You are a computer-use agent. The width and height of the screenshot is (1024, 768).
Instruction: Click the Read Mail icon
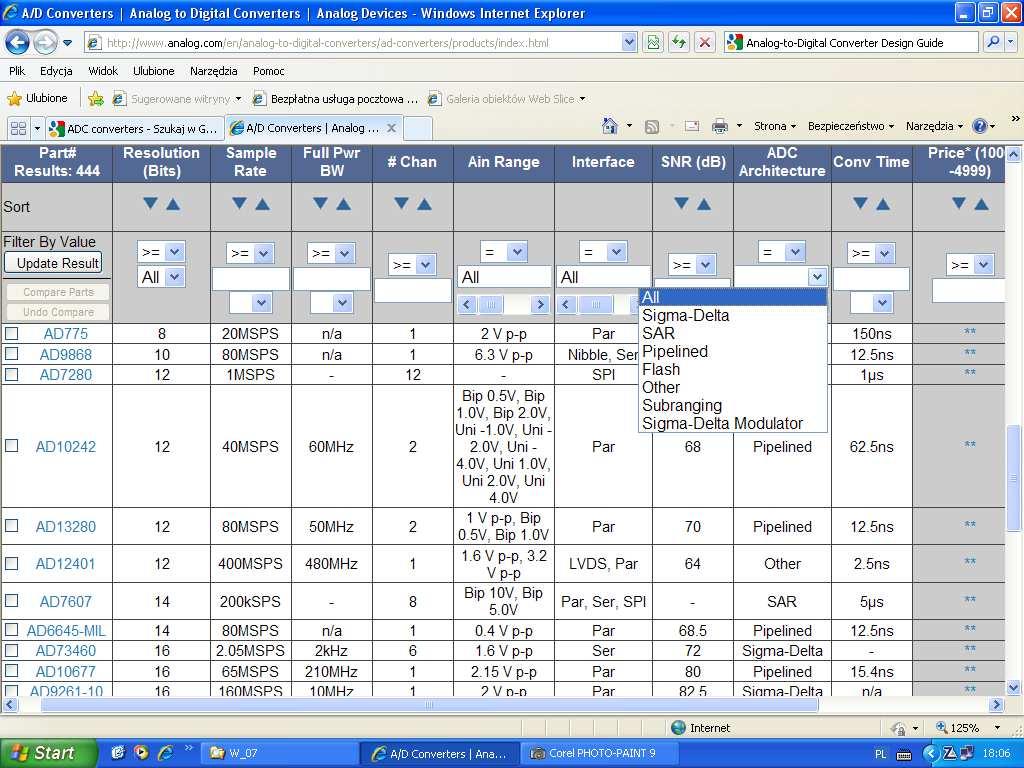tap(692, 127)
